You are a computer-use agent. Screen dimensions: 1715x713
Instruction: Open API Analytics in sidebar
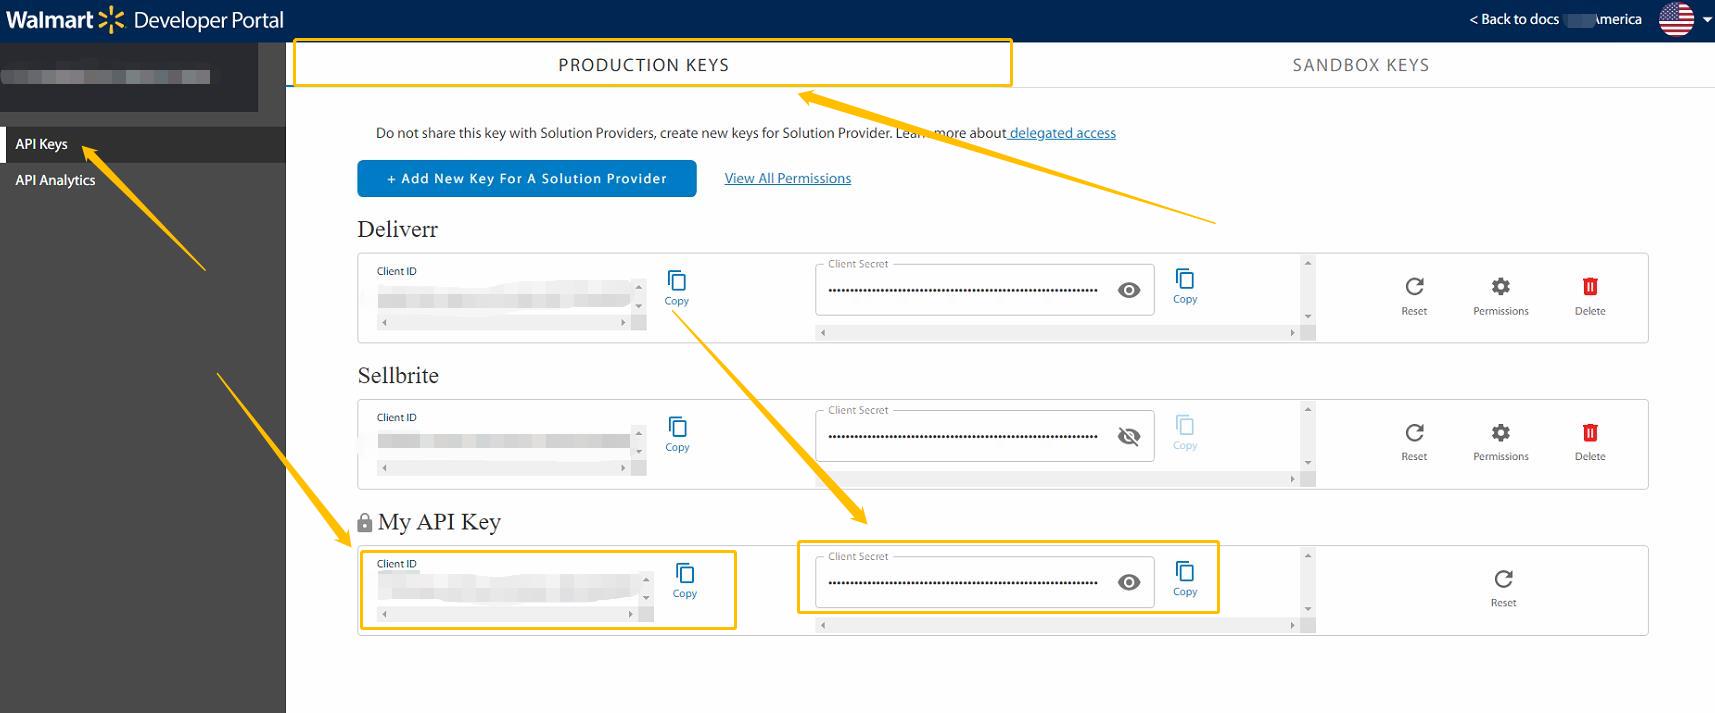[143, 180]
